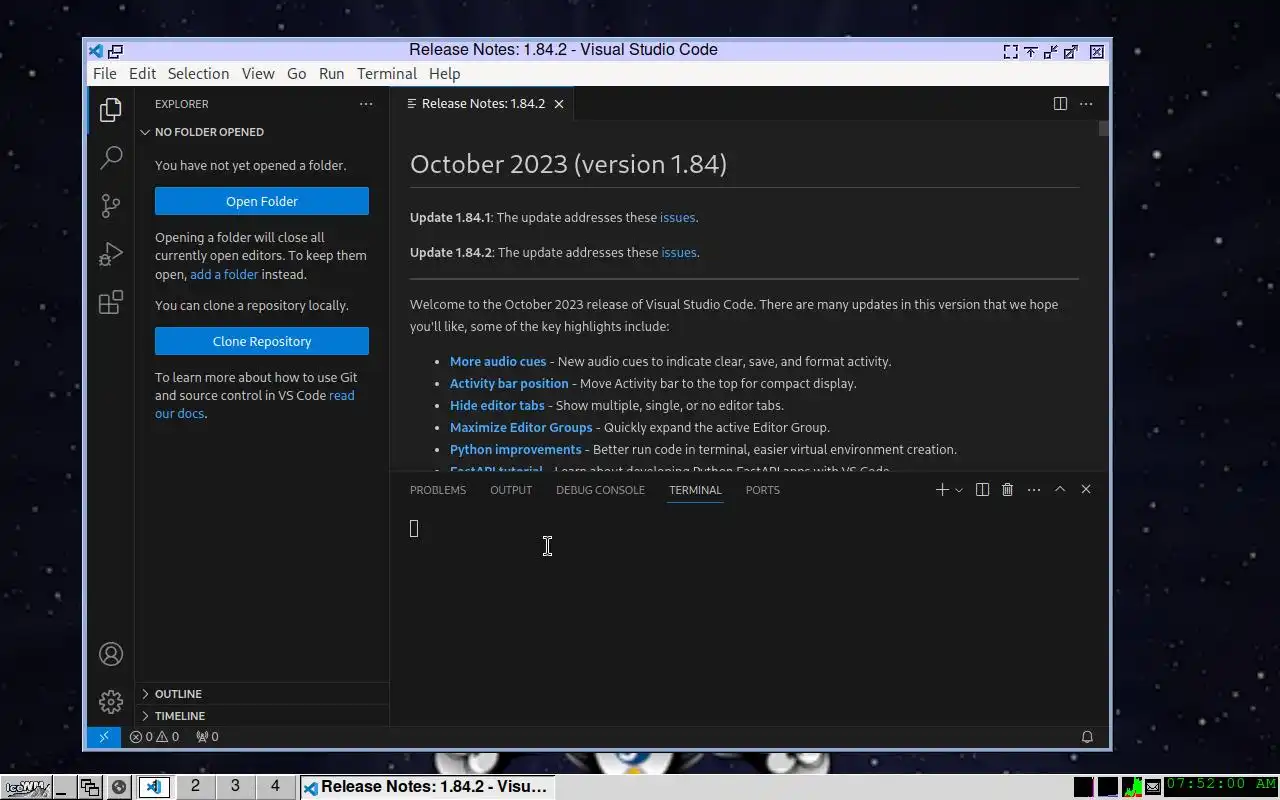Viewport: 1280px width, 800px height.
Task: Kill the terminal with trash icon
Action: [1008, 490]
